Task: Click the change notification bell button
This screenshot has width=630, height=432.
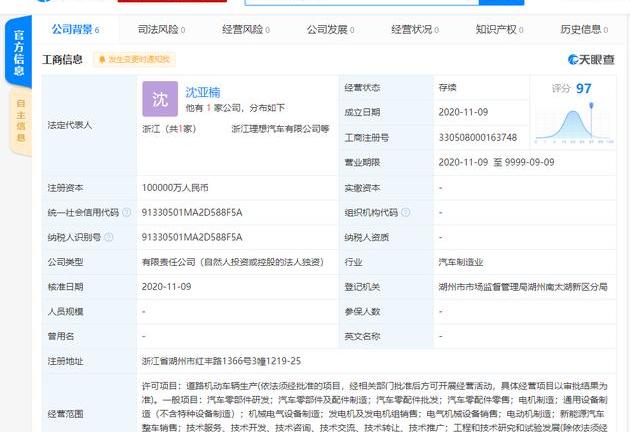Action: tap(134, 59)
